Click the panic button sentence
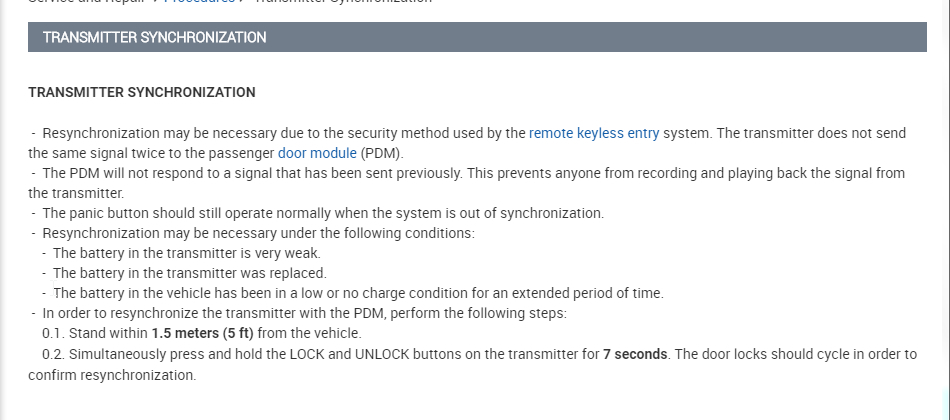Viewport: 950px width, 420px height. [x=322, y=213]
